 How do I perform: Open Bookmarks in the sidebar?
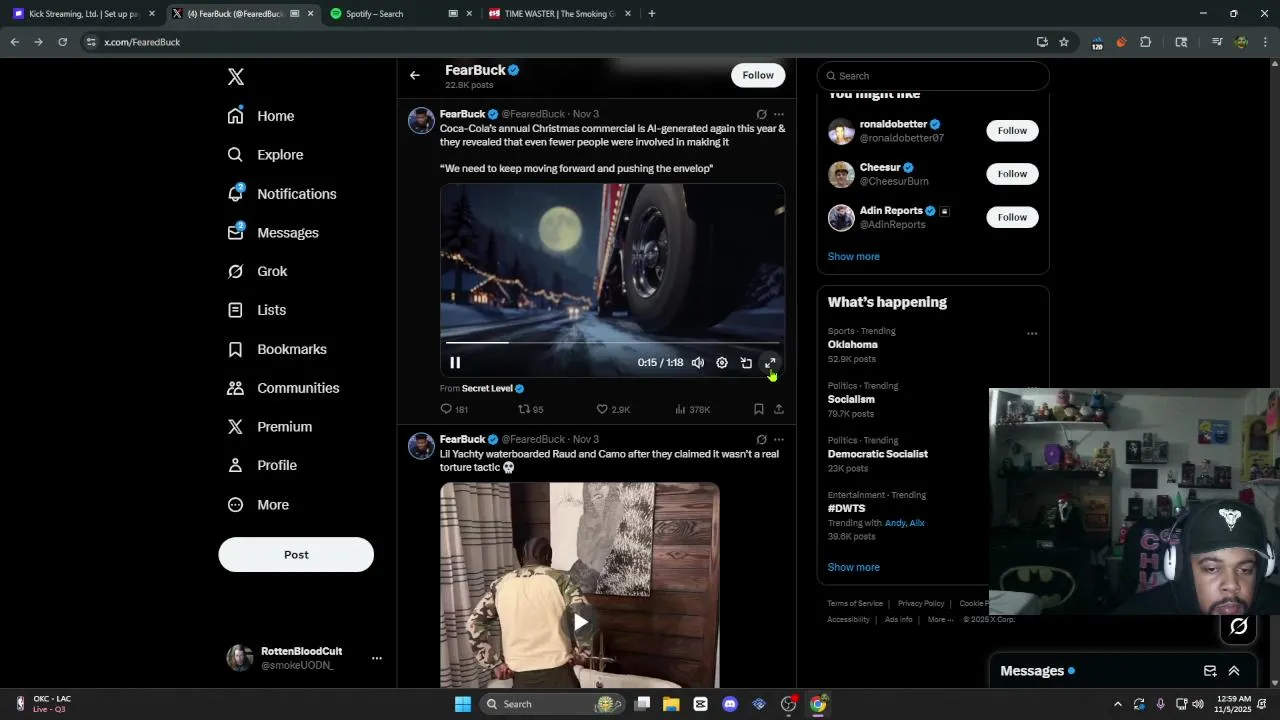[277, 349]
